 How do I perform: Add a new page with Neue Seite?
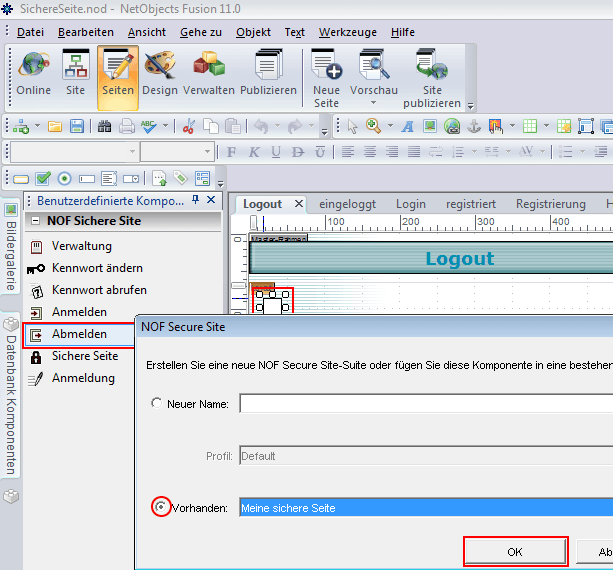pos(326,77)
